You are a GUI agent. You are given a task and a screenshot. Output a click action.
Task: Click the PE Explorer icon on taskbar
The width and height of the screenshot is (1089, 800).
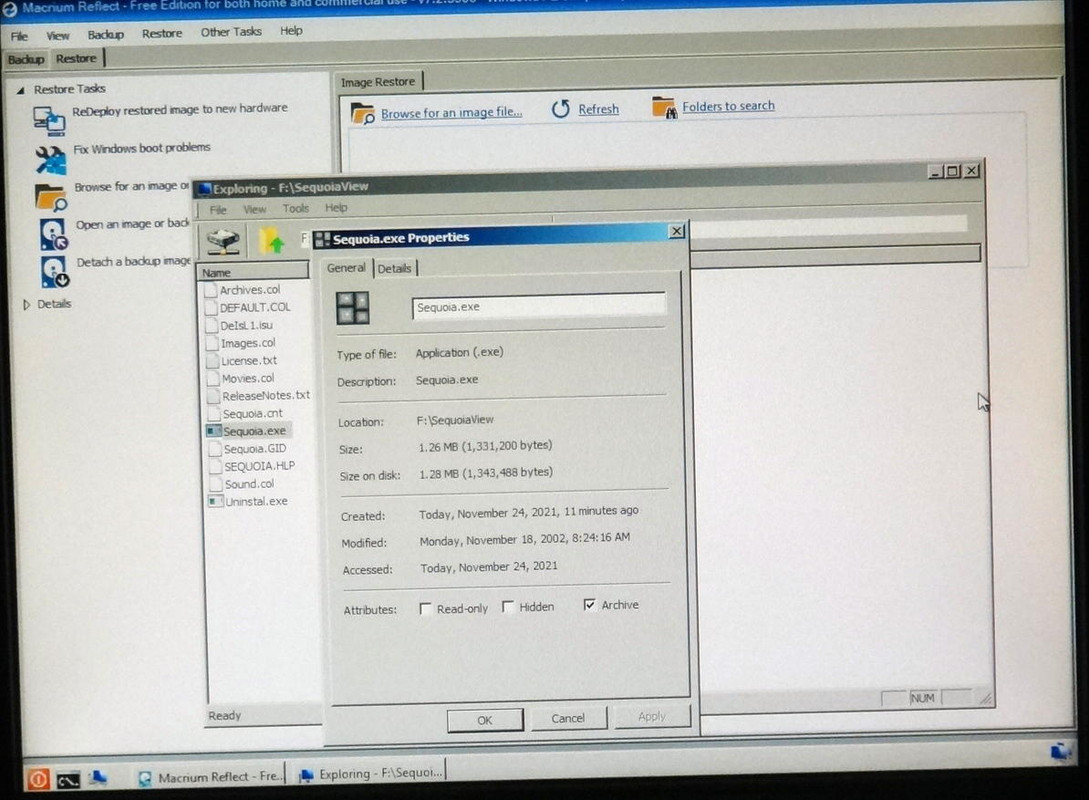click(98, 778)
